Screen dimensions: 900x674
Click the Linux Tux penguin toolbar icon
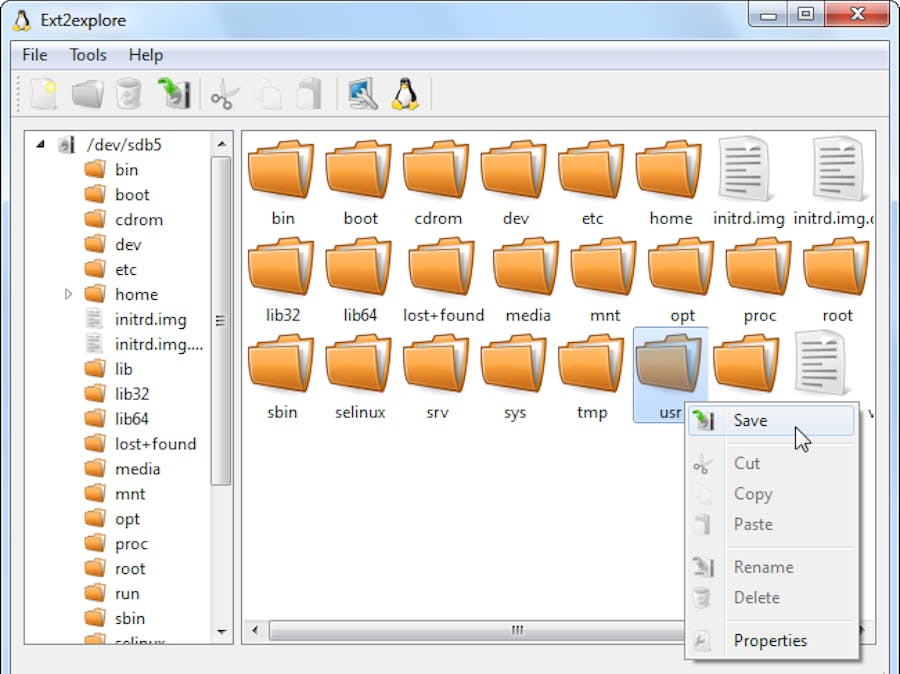tap(403, 93)
